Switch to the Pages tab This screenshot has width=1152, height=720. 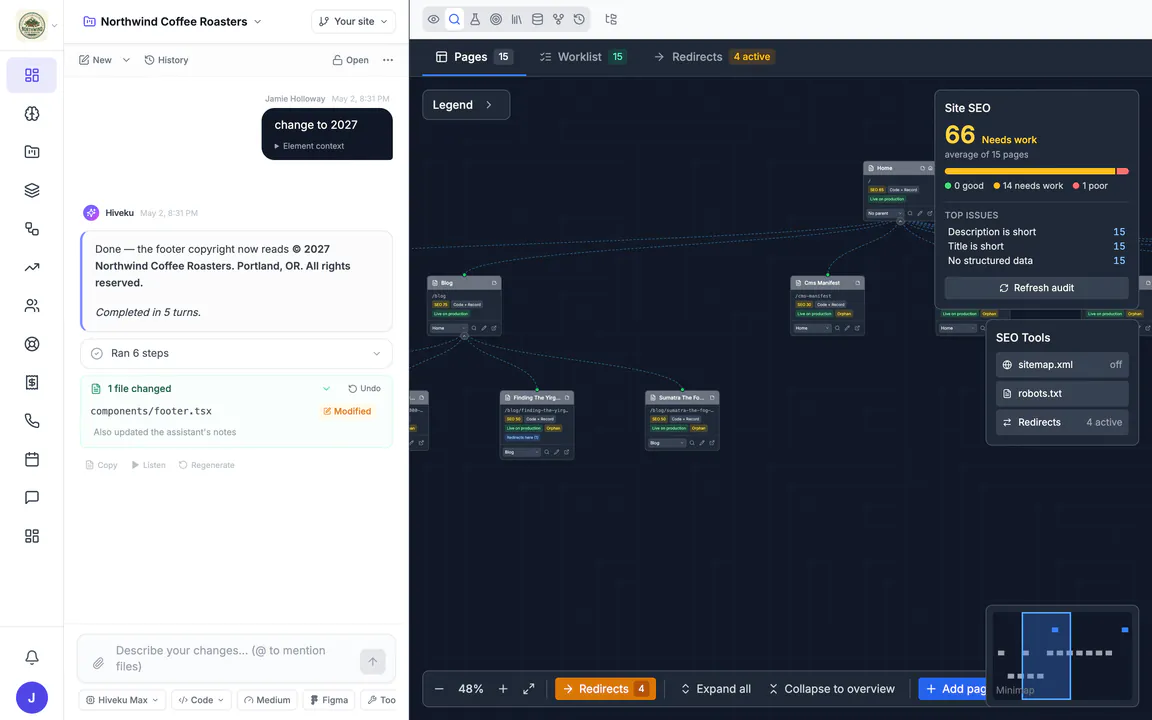click(474, 57)
